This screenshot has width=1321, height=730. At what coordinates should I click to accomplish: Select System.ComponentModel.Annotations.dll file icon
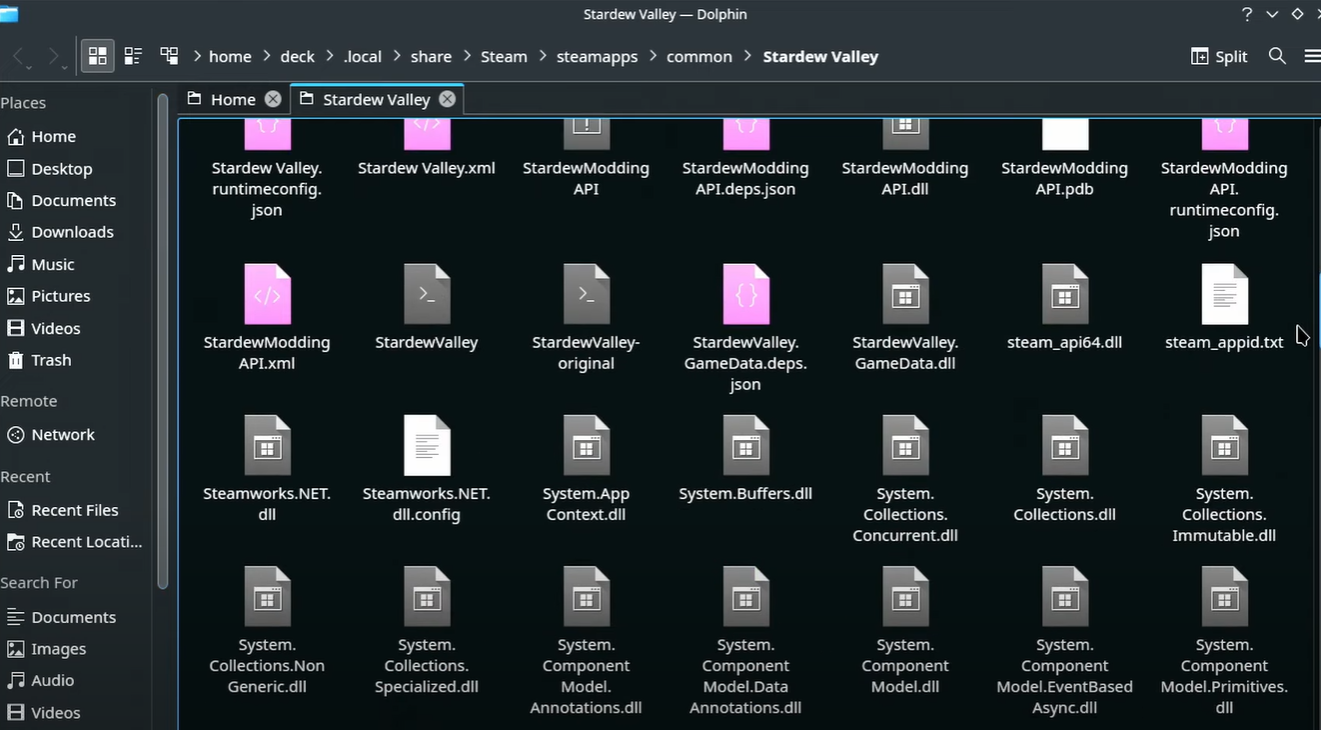(x=586, y=597)
